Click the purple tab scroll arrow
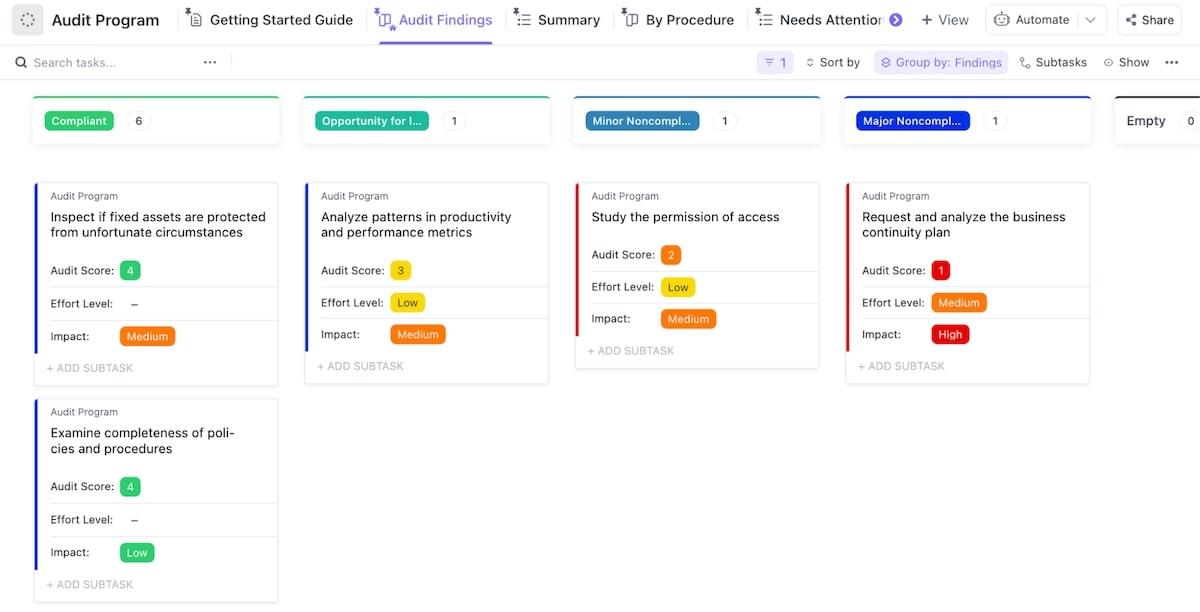This screenshot has height=612, width=1200. tap(896, 20)
